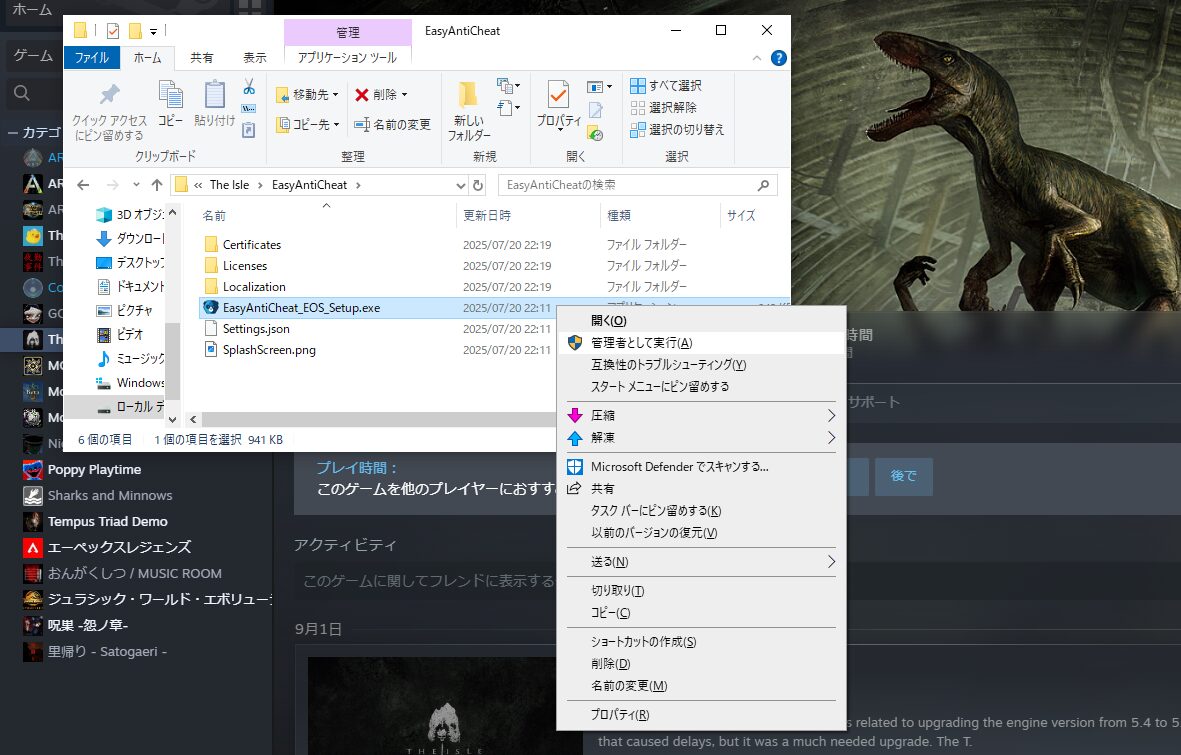The width and height of the screenshot is (1181, 755).
Task: Click the horizontal scrollbar left arrow
Action: tap(194, 420)
